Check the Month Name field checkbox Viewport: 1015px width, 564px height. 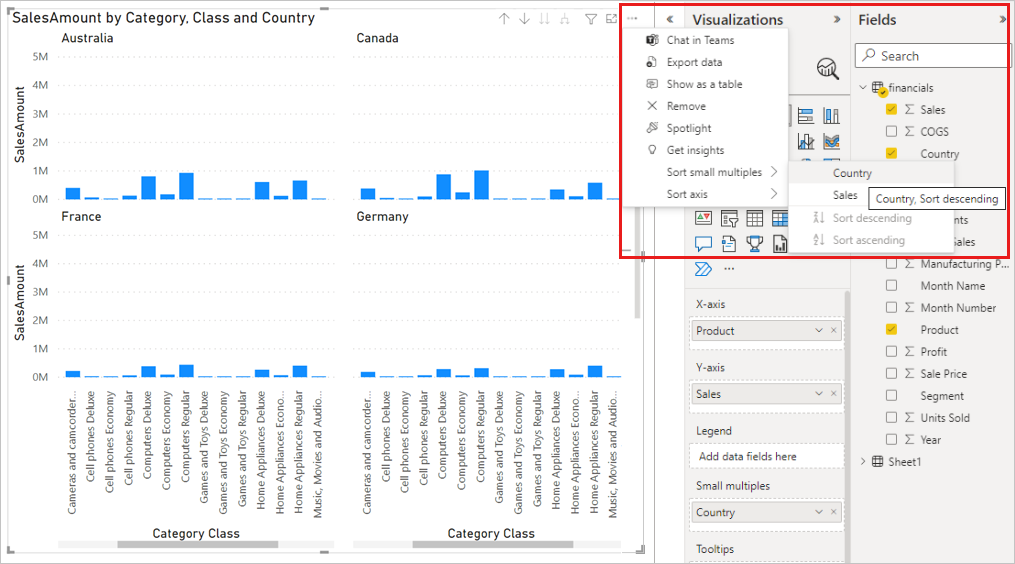(x=891, y=286)
